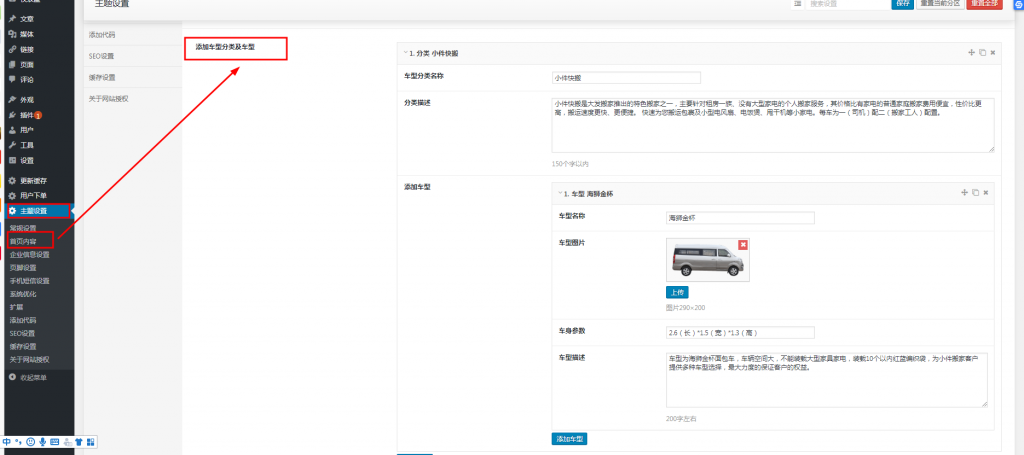The height and width of the screenshot is (455, 1024).
Task: Remove the van image with the red X
Action: pos(743,244)
